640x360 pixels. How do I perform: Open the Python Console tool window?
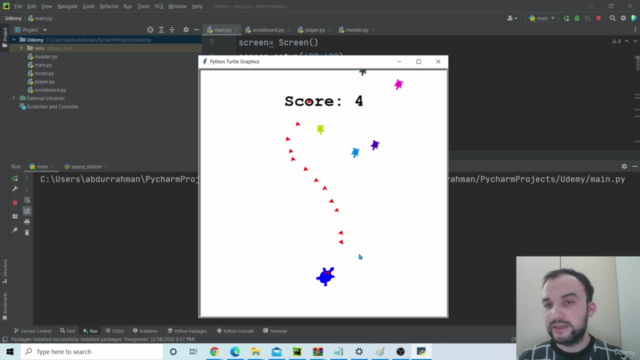tap(235, 331)
